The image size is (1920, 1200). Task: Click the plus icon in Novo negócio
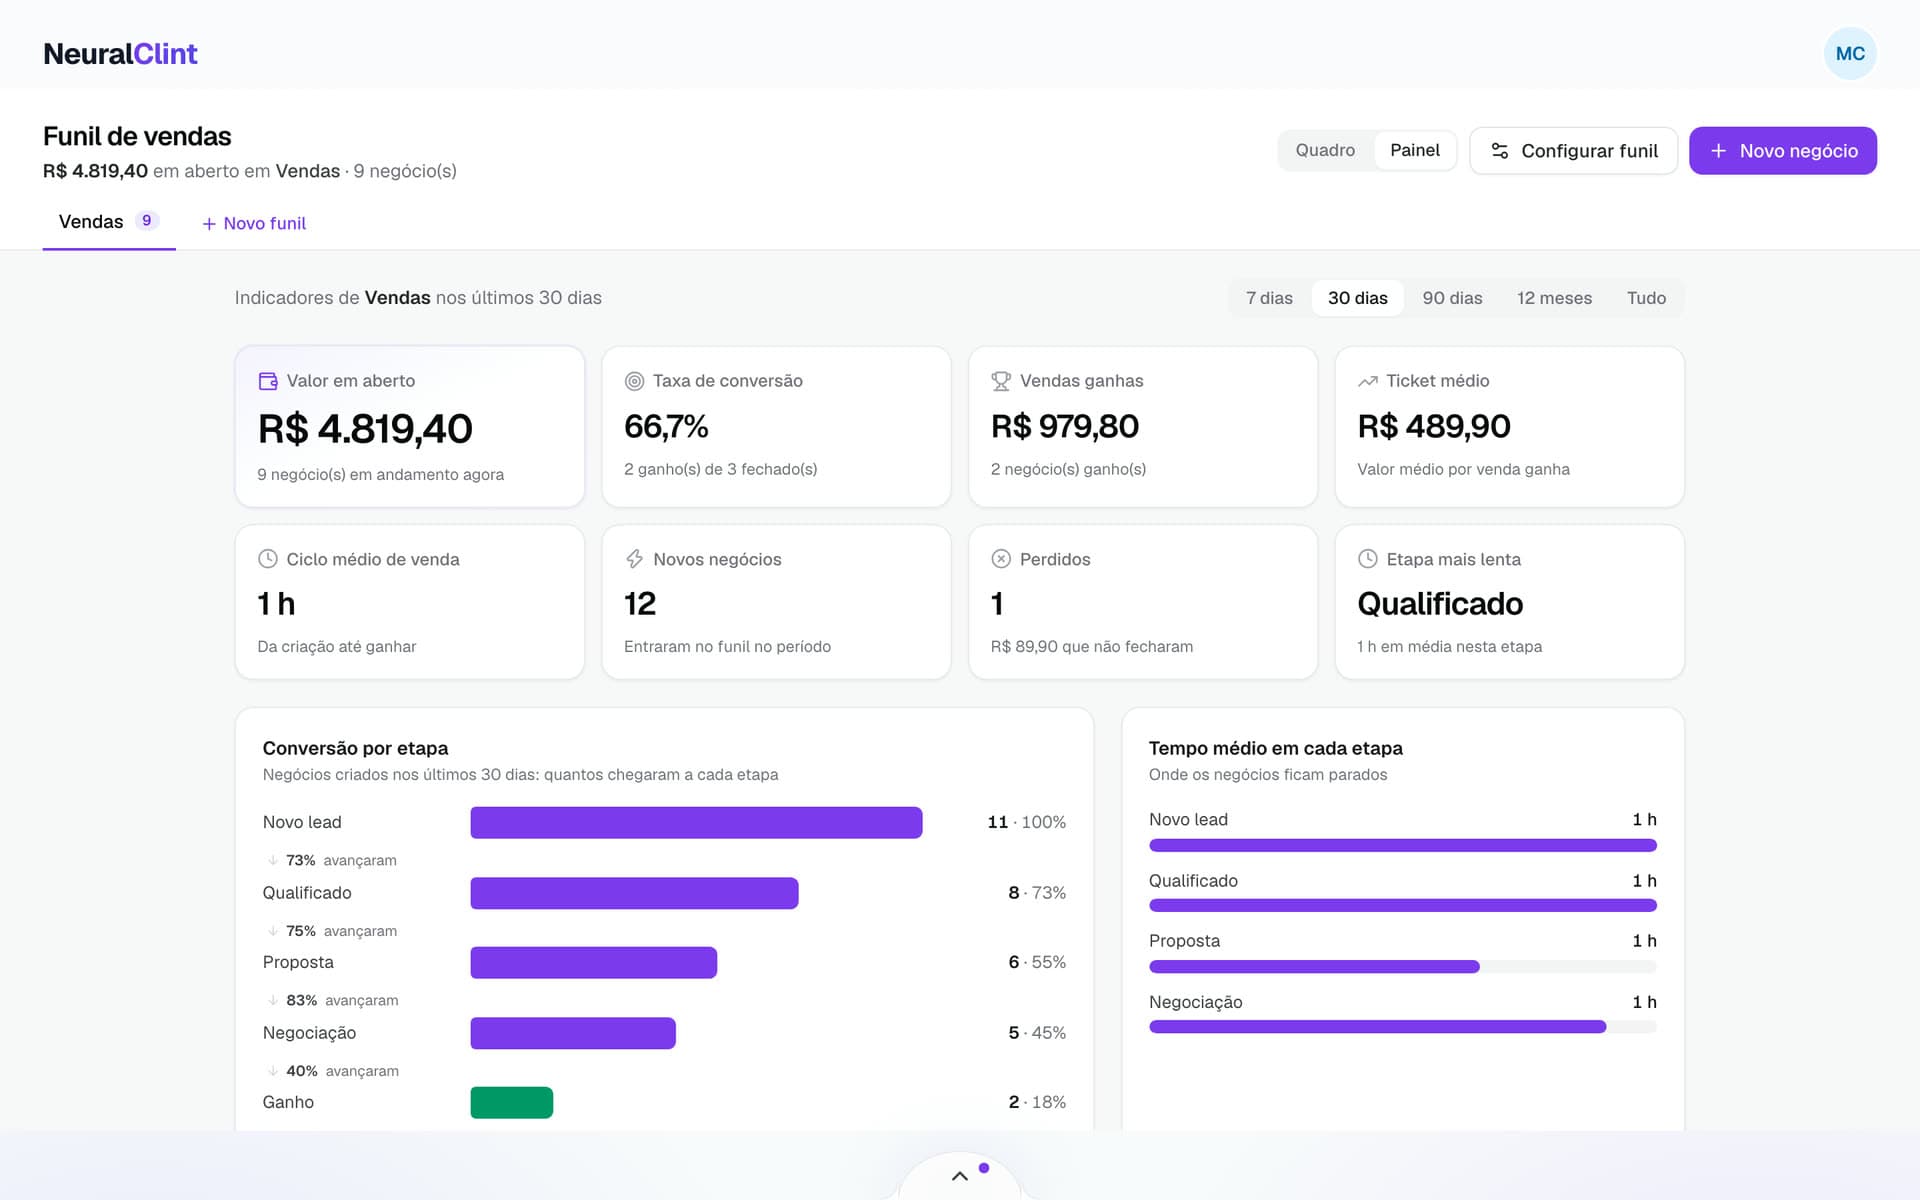click(x=1718, y=151)
